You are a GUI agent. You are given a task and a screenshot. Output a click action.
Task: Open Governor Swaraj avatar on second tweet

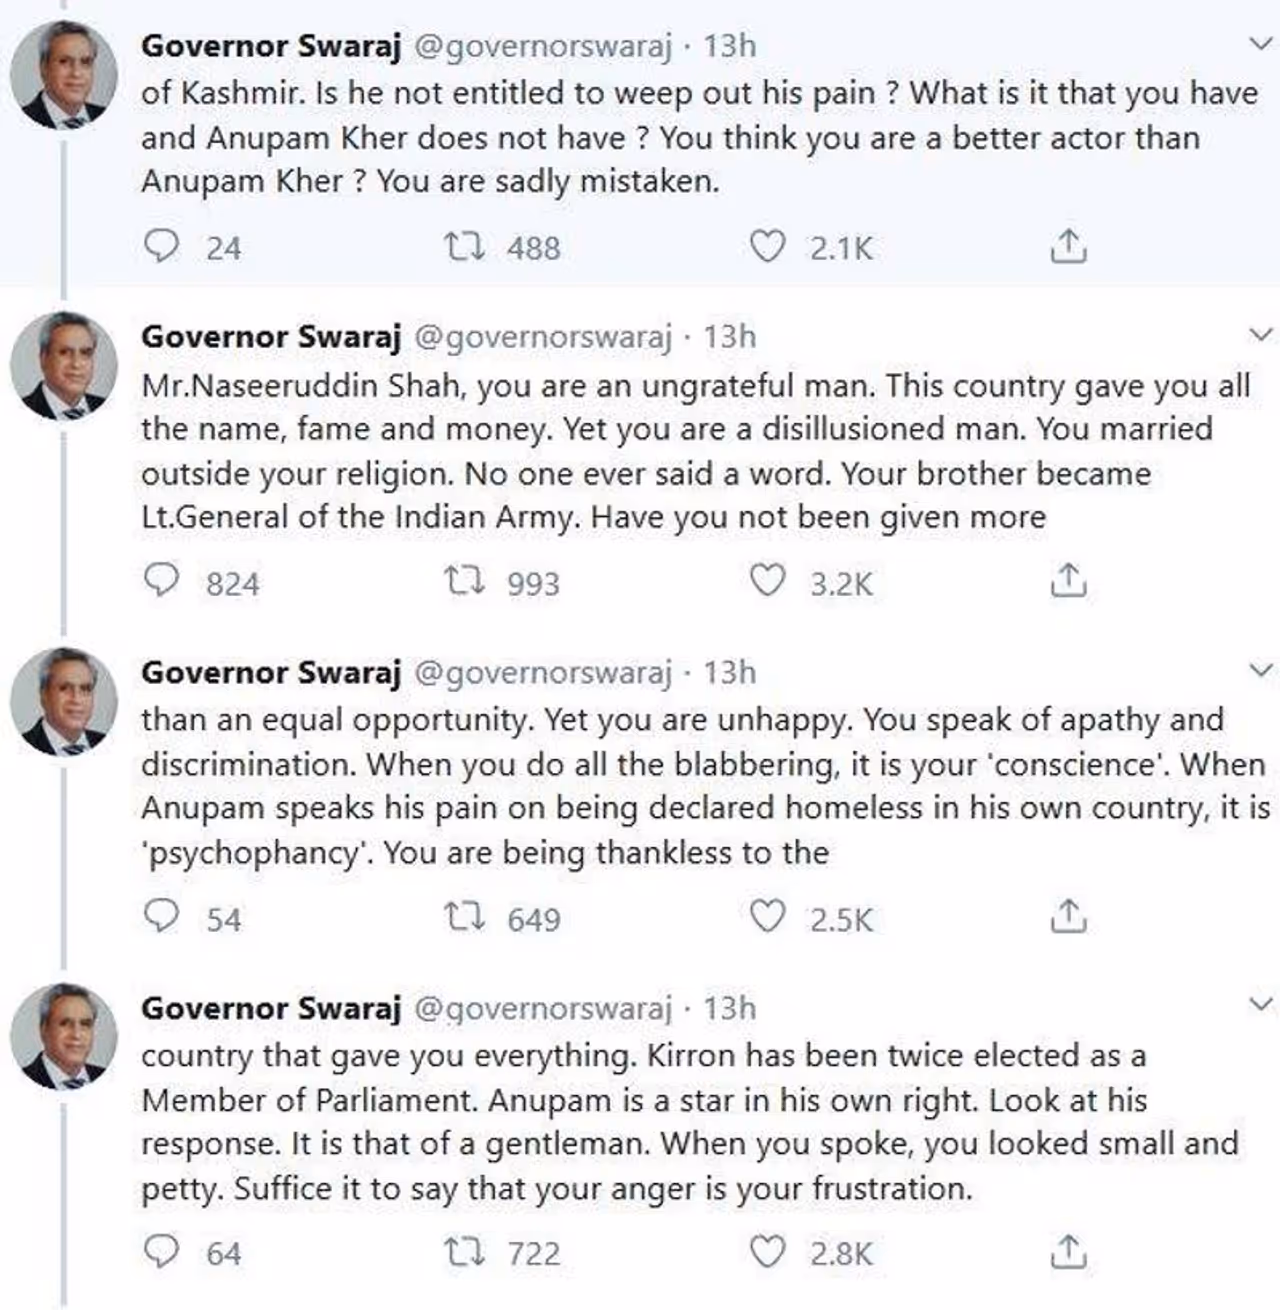[64, 364]
